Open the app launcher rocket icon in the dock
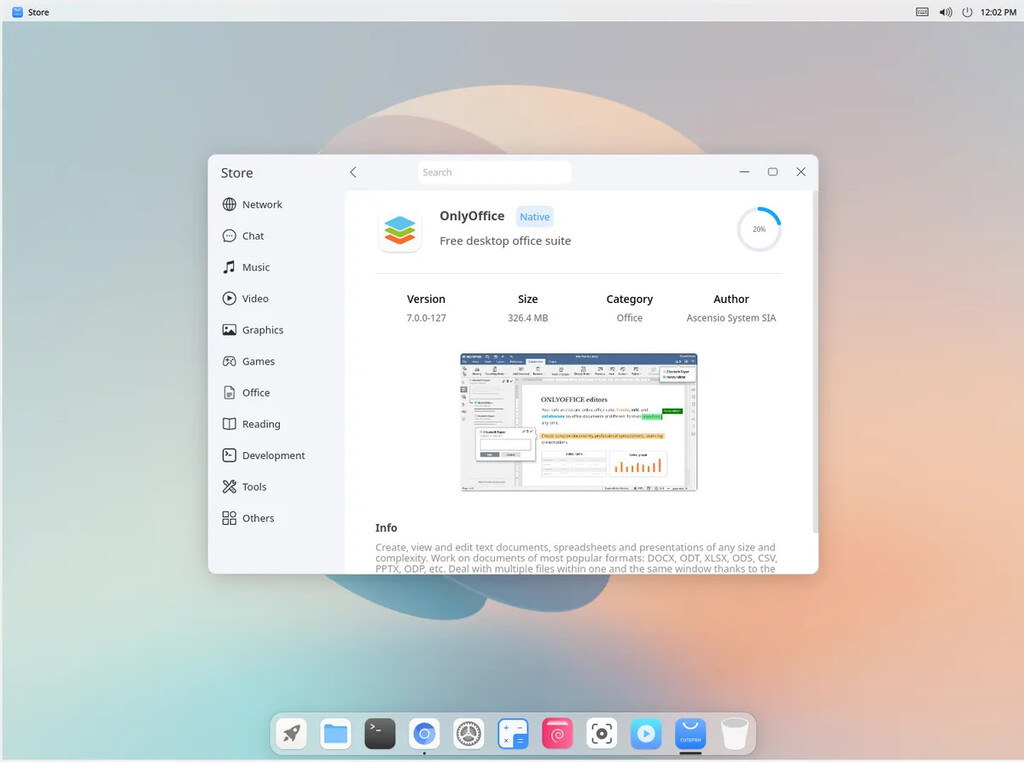The width and height of the screenshot is (1024, 762). (290, 733)
